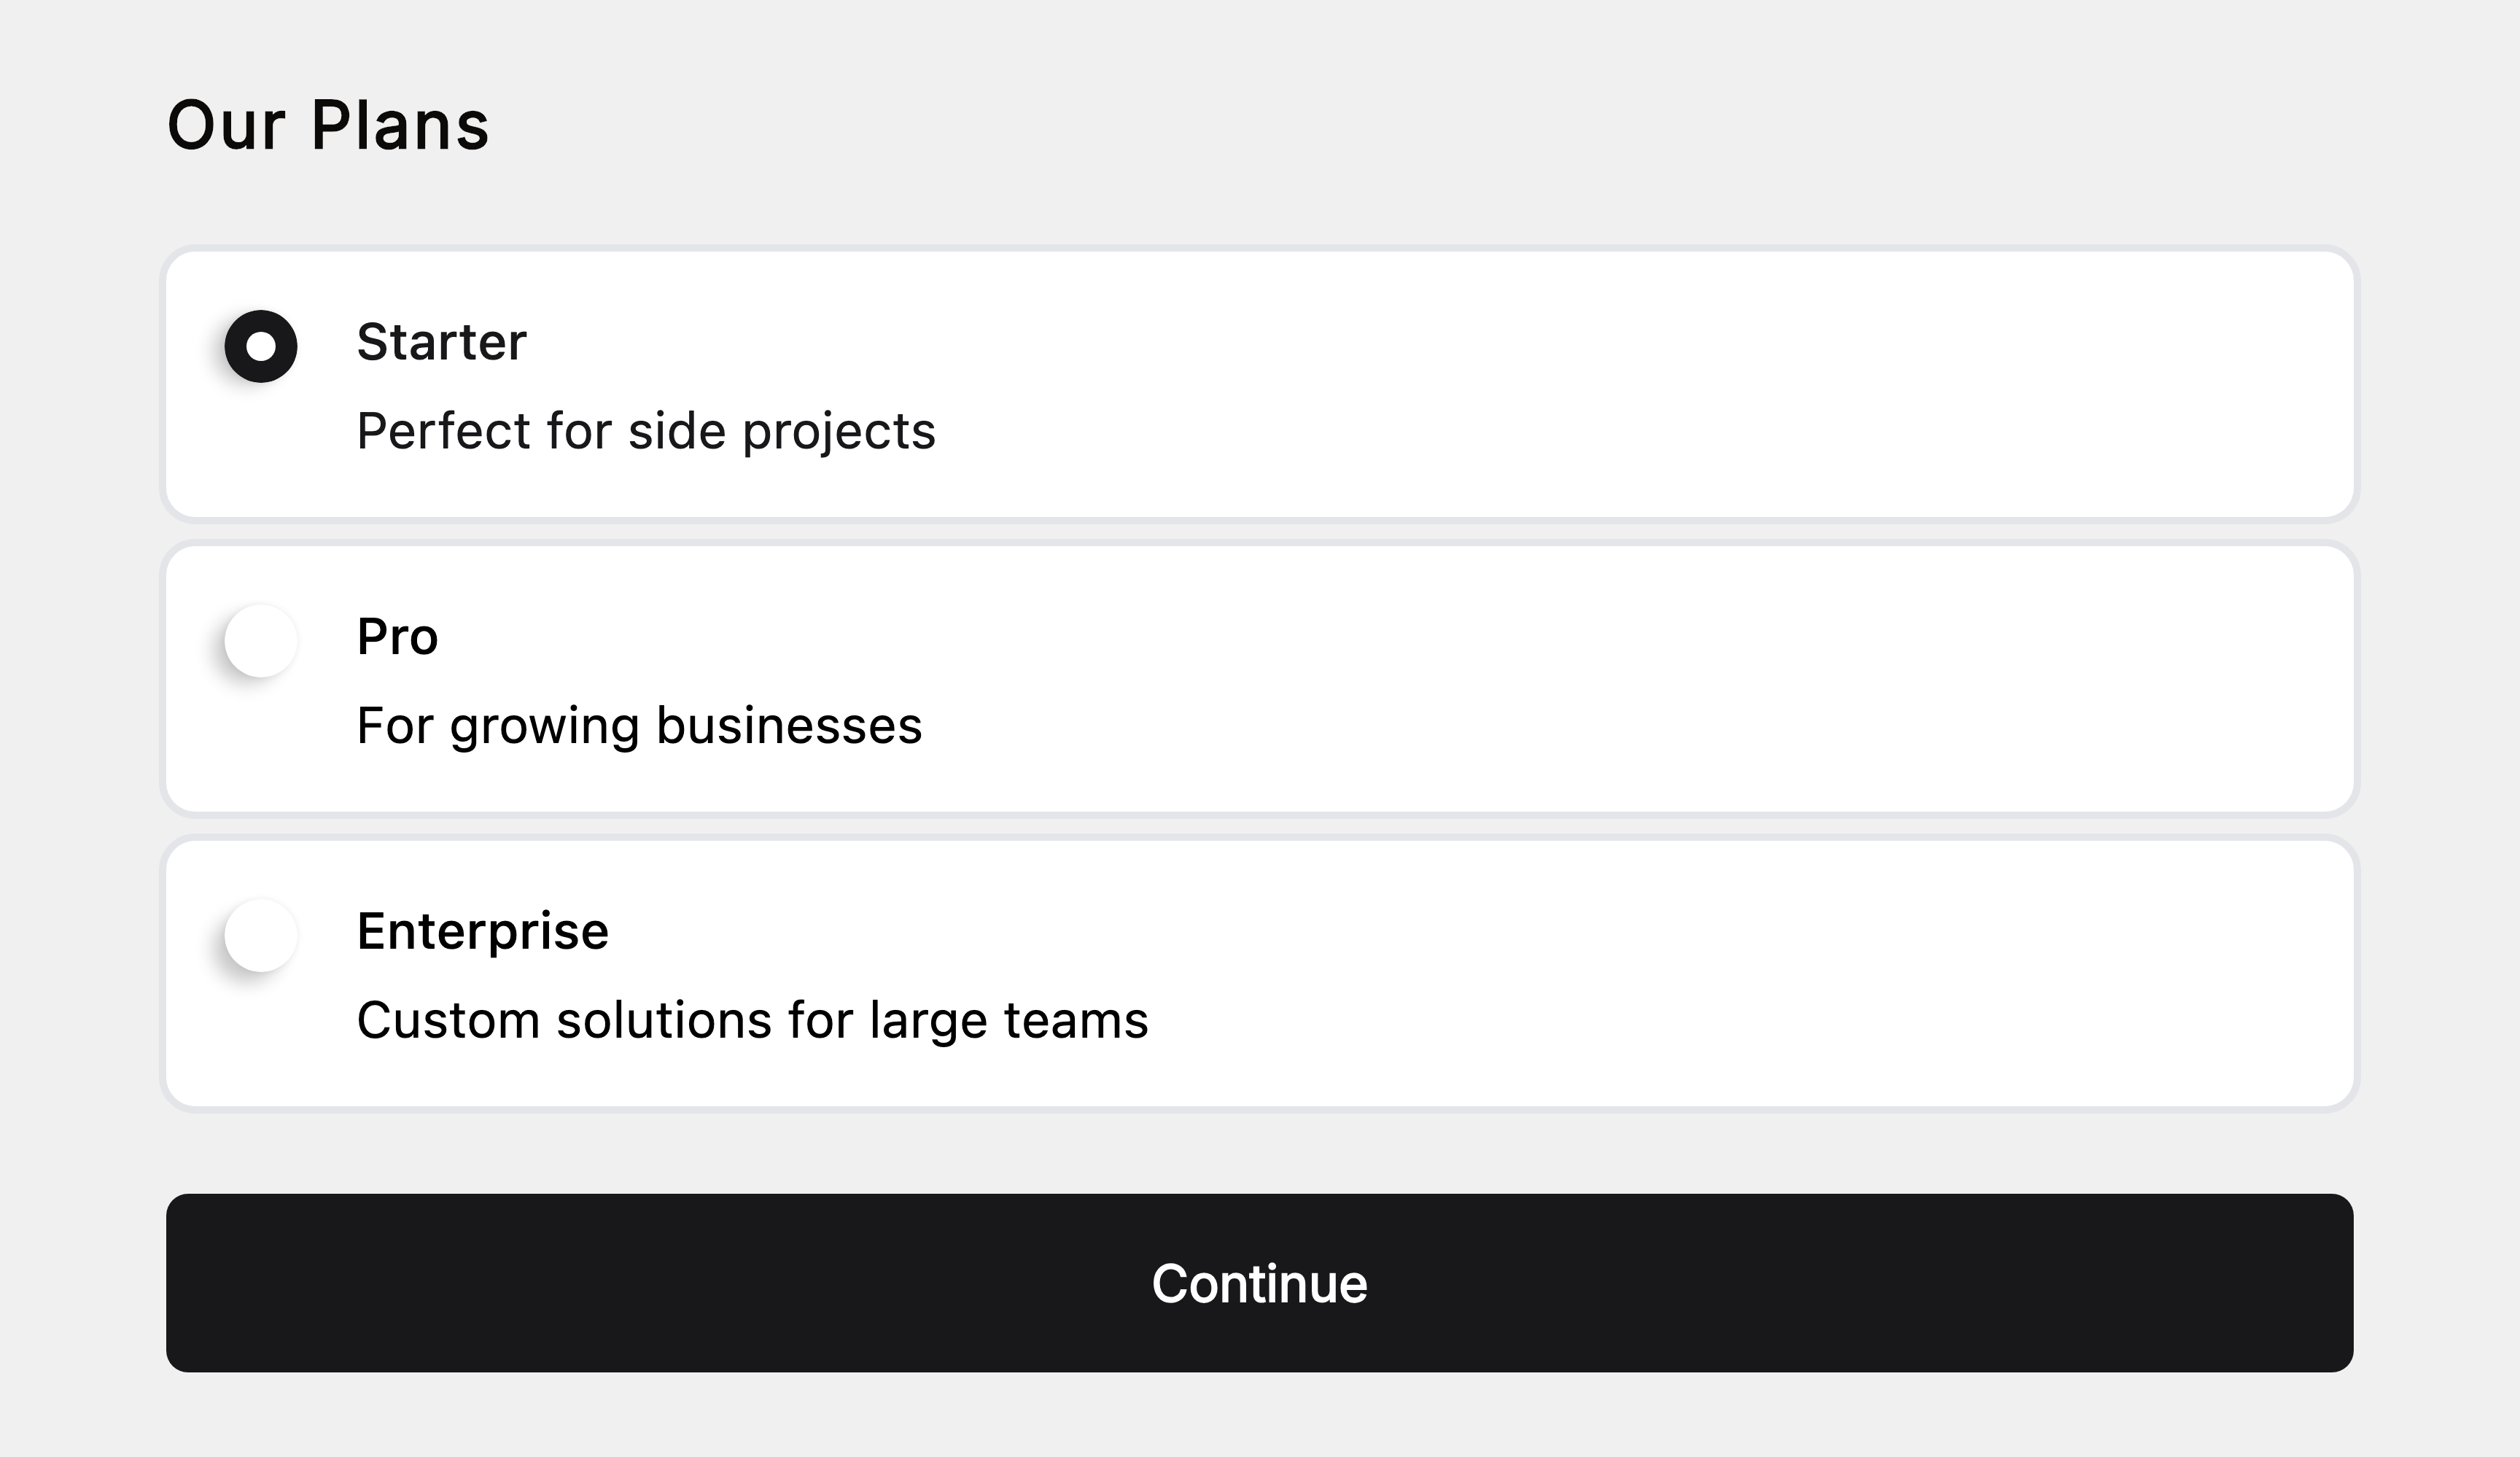Click the 'Our Plans' heading

click(x=328, y=125)
